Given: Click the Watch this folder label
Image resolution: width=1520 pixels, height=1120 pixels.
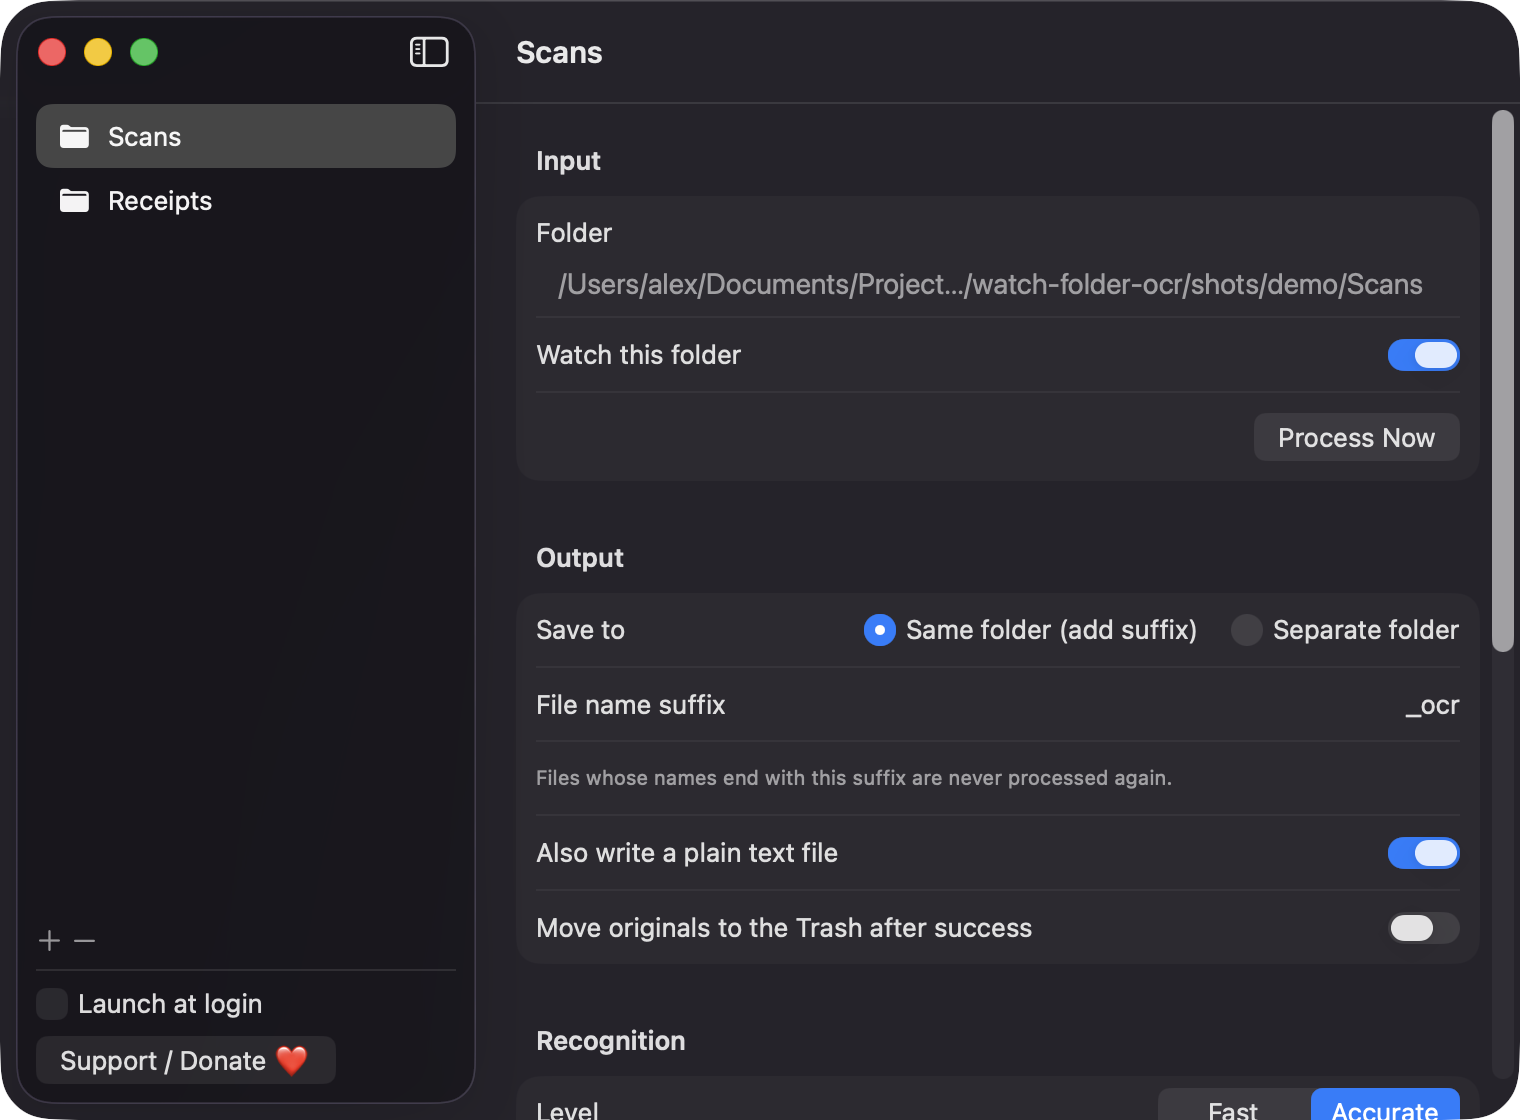Looking at the screenshot, I should point(638,355).
